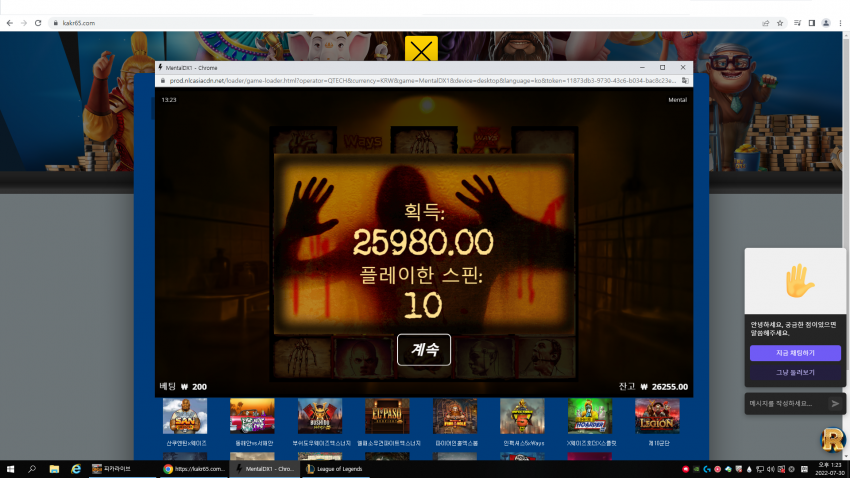Reload the kakr65.com page
850x478 pixels.
(38, 23)
